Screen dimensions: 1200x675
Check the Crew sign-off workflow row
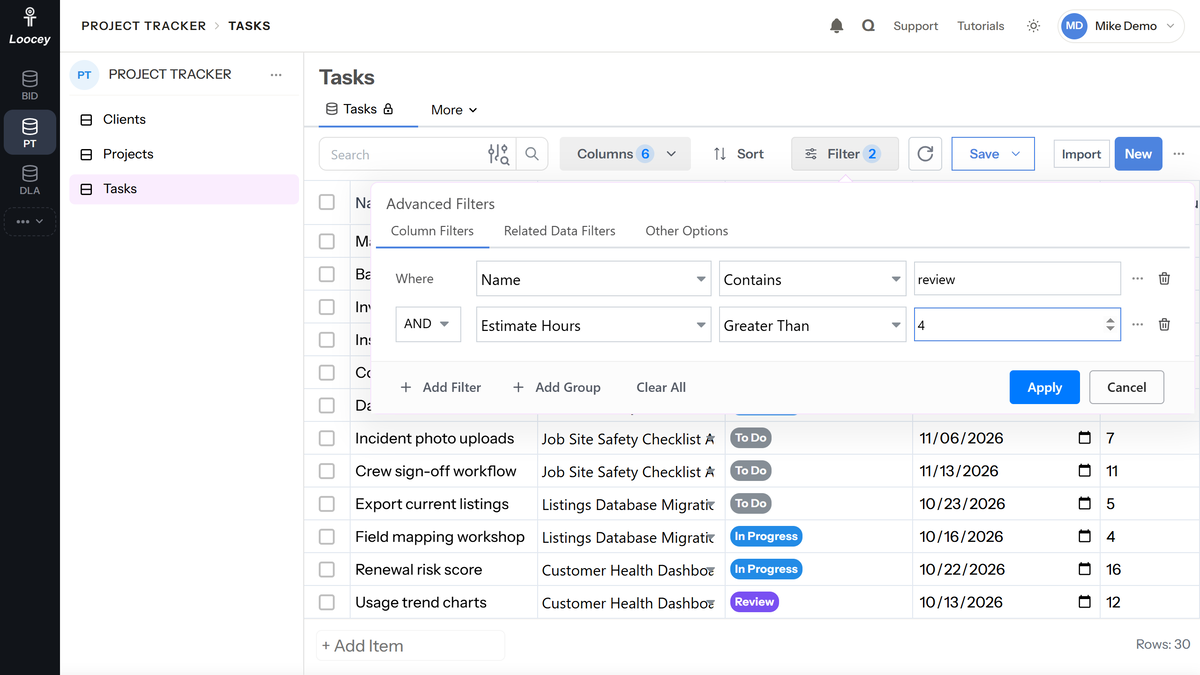[x=327, y=471]
